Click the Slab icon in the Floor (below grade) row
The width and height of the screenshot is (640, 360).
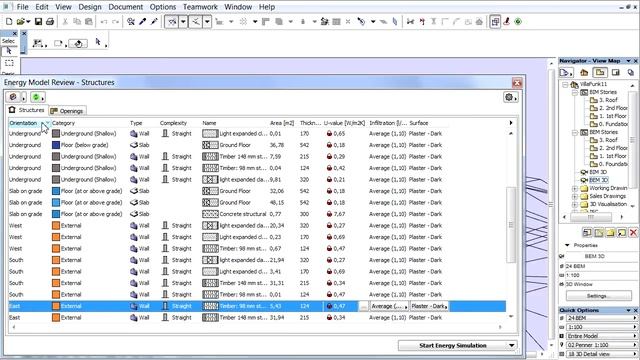coord(134,145)
